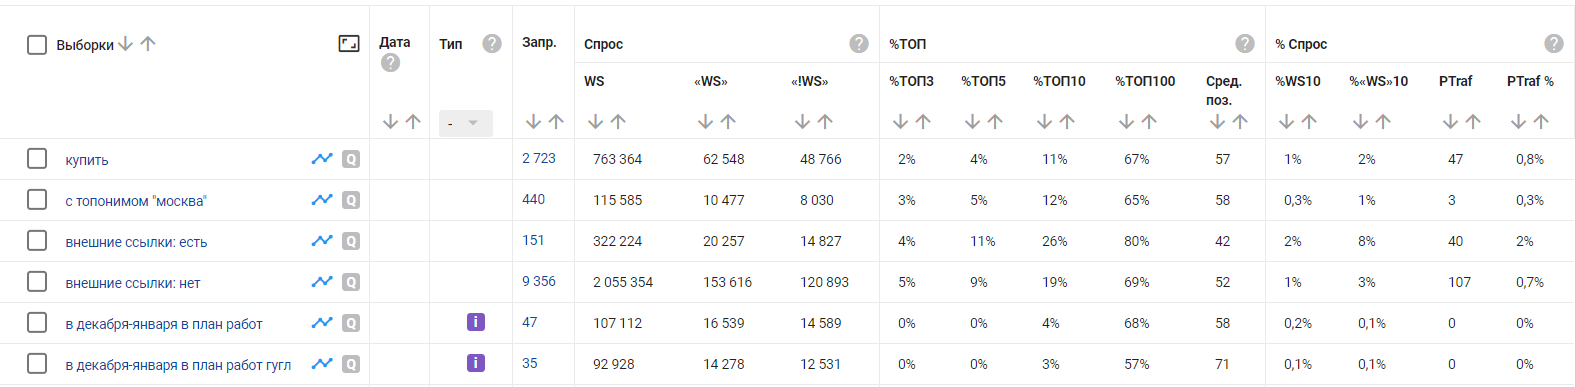Open trend chart for купить row
1576x387 pixels.
[322, 159]
